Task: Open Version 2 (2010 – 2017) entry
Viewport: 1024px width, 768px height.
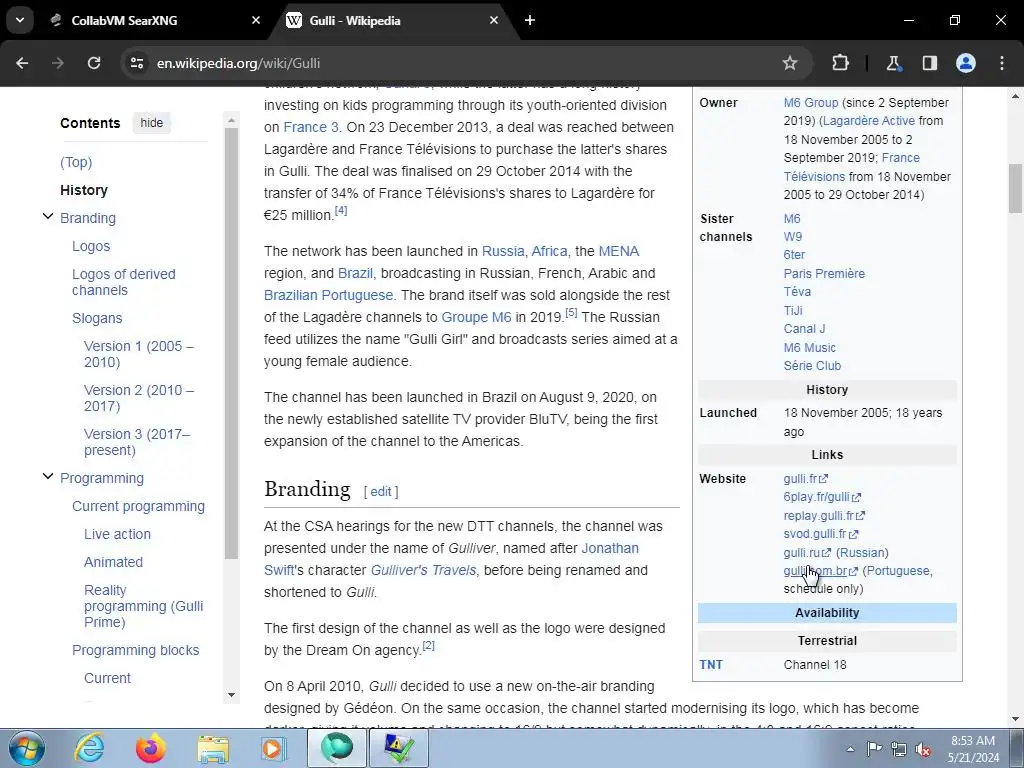Action: pyautogui.click(x=138, y=398)
